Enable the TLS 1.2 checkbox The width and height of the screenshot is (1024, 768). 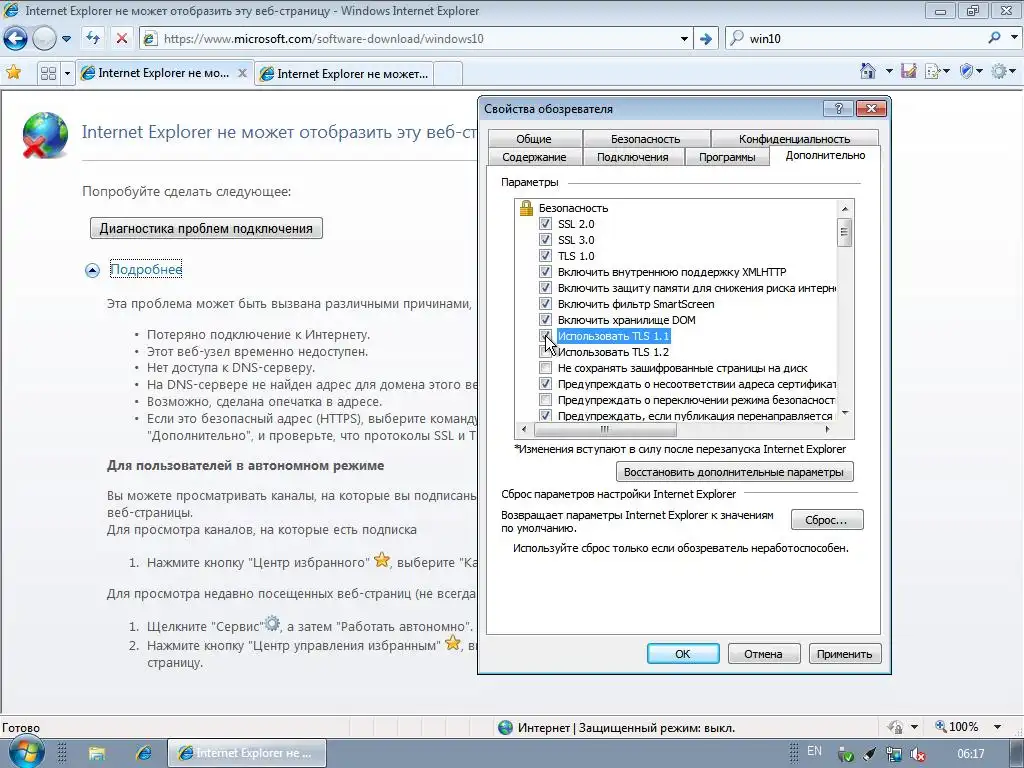click(x=545, y=351)
